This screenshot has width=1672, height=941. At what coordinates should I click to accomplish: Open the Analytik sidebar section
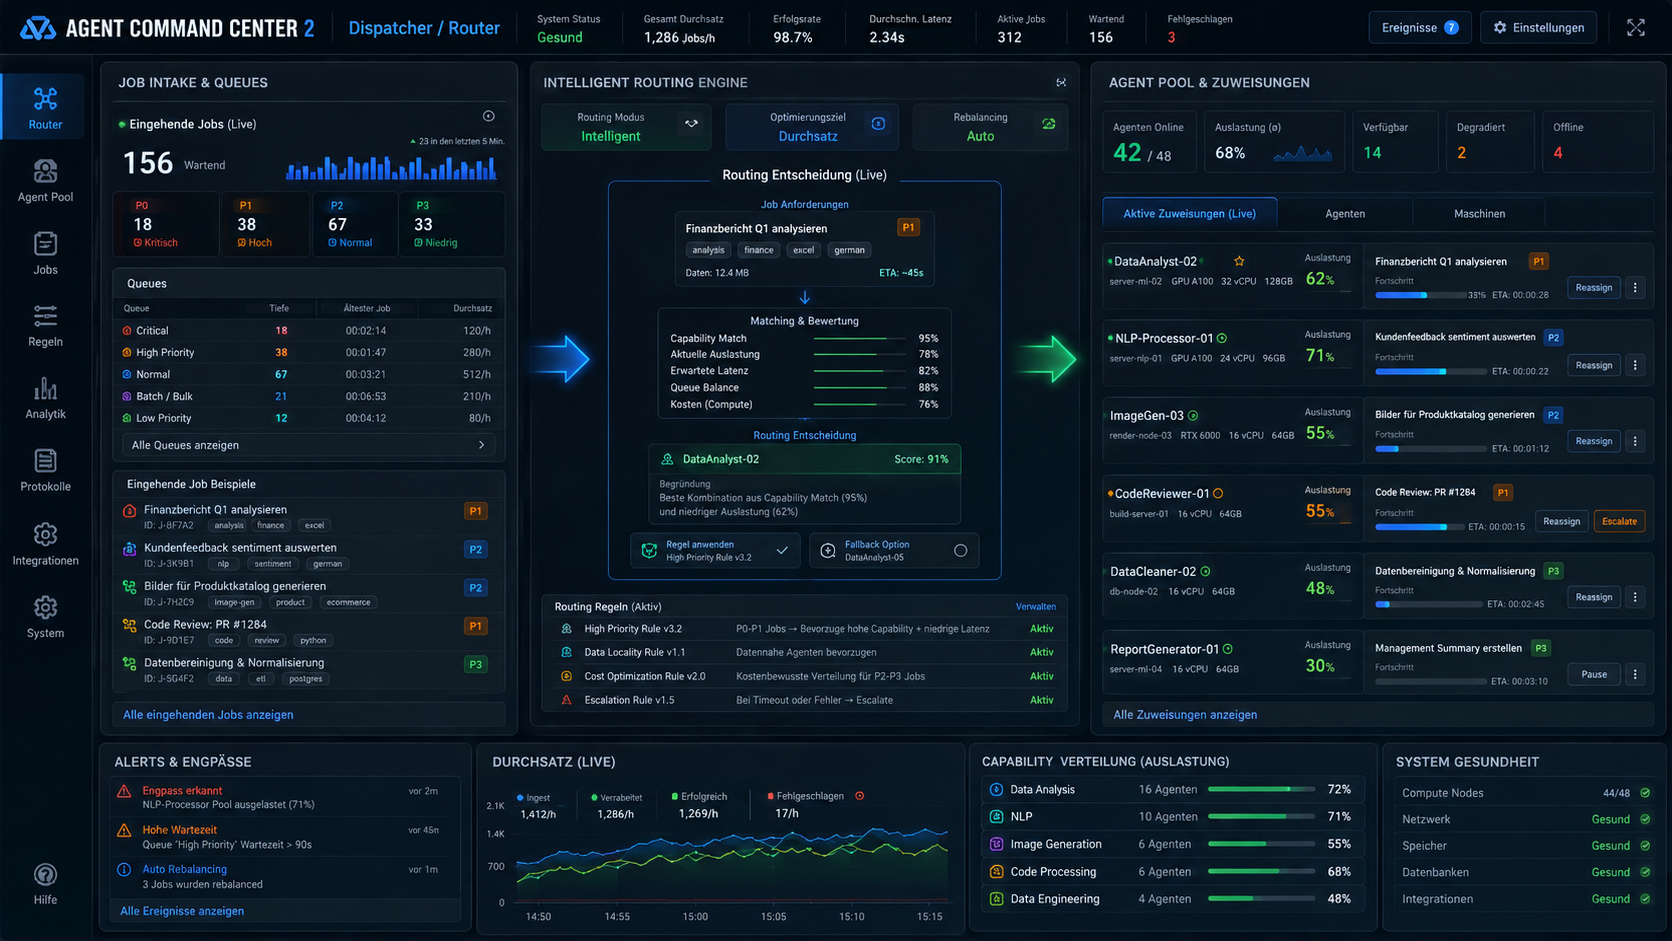[x=45, y=398]
